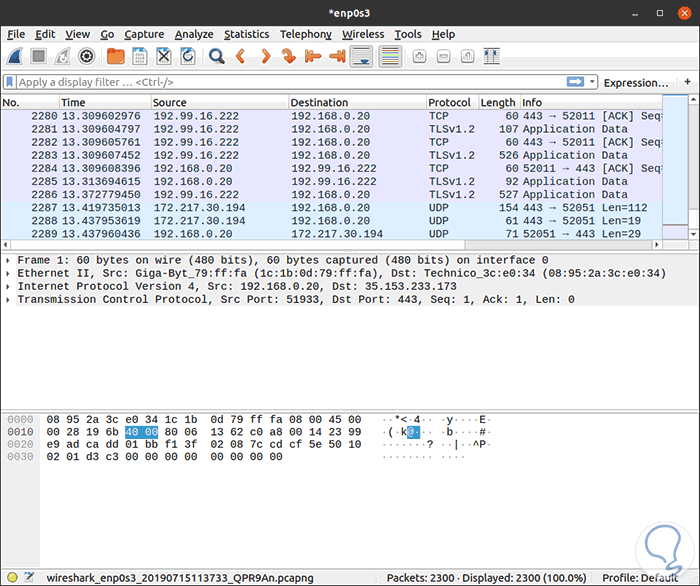The width and height of the screenshot is (700, 586).
Task: Jump to the last packet
Action: pyautogui.click(x=337, y=56)
